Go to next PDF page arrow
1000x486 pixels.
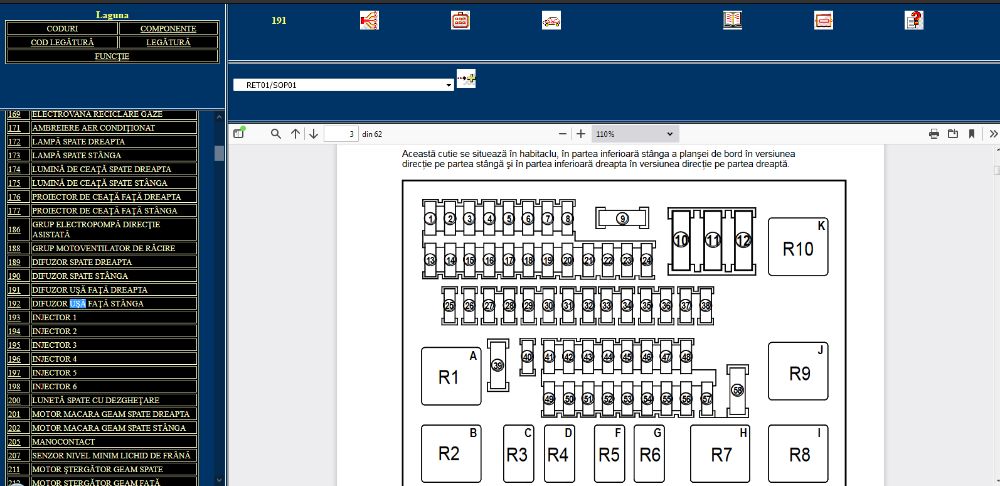[313, 134]
